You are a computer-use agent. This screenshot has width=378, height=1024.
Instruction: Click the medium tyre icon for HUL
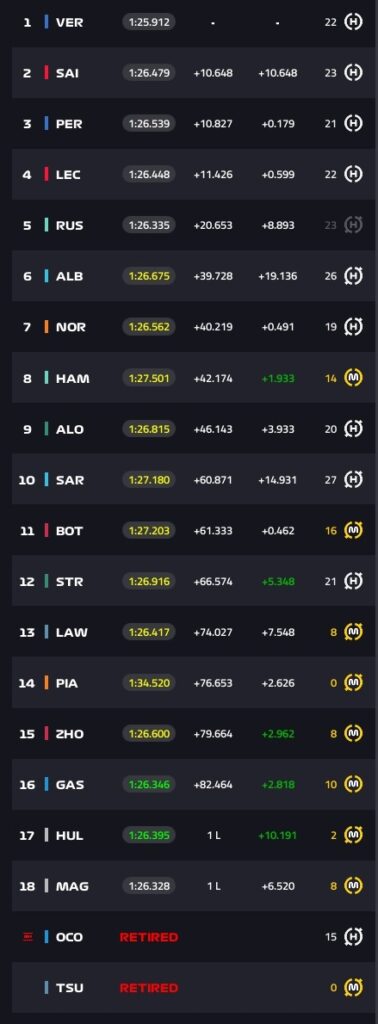click(353, 835)
